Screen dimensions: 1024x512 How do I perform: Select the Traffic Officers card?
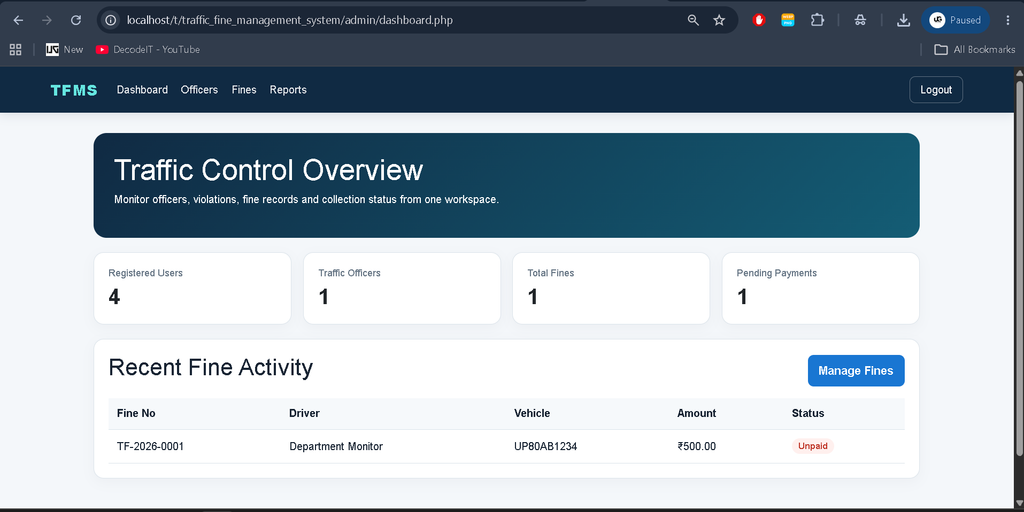pyautogui.click(x=402, y=288)
